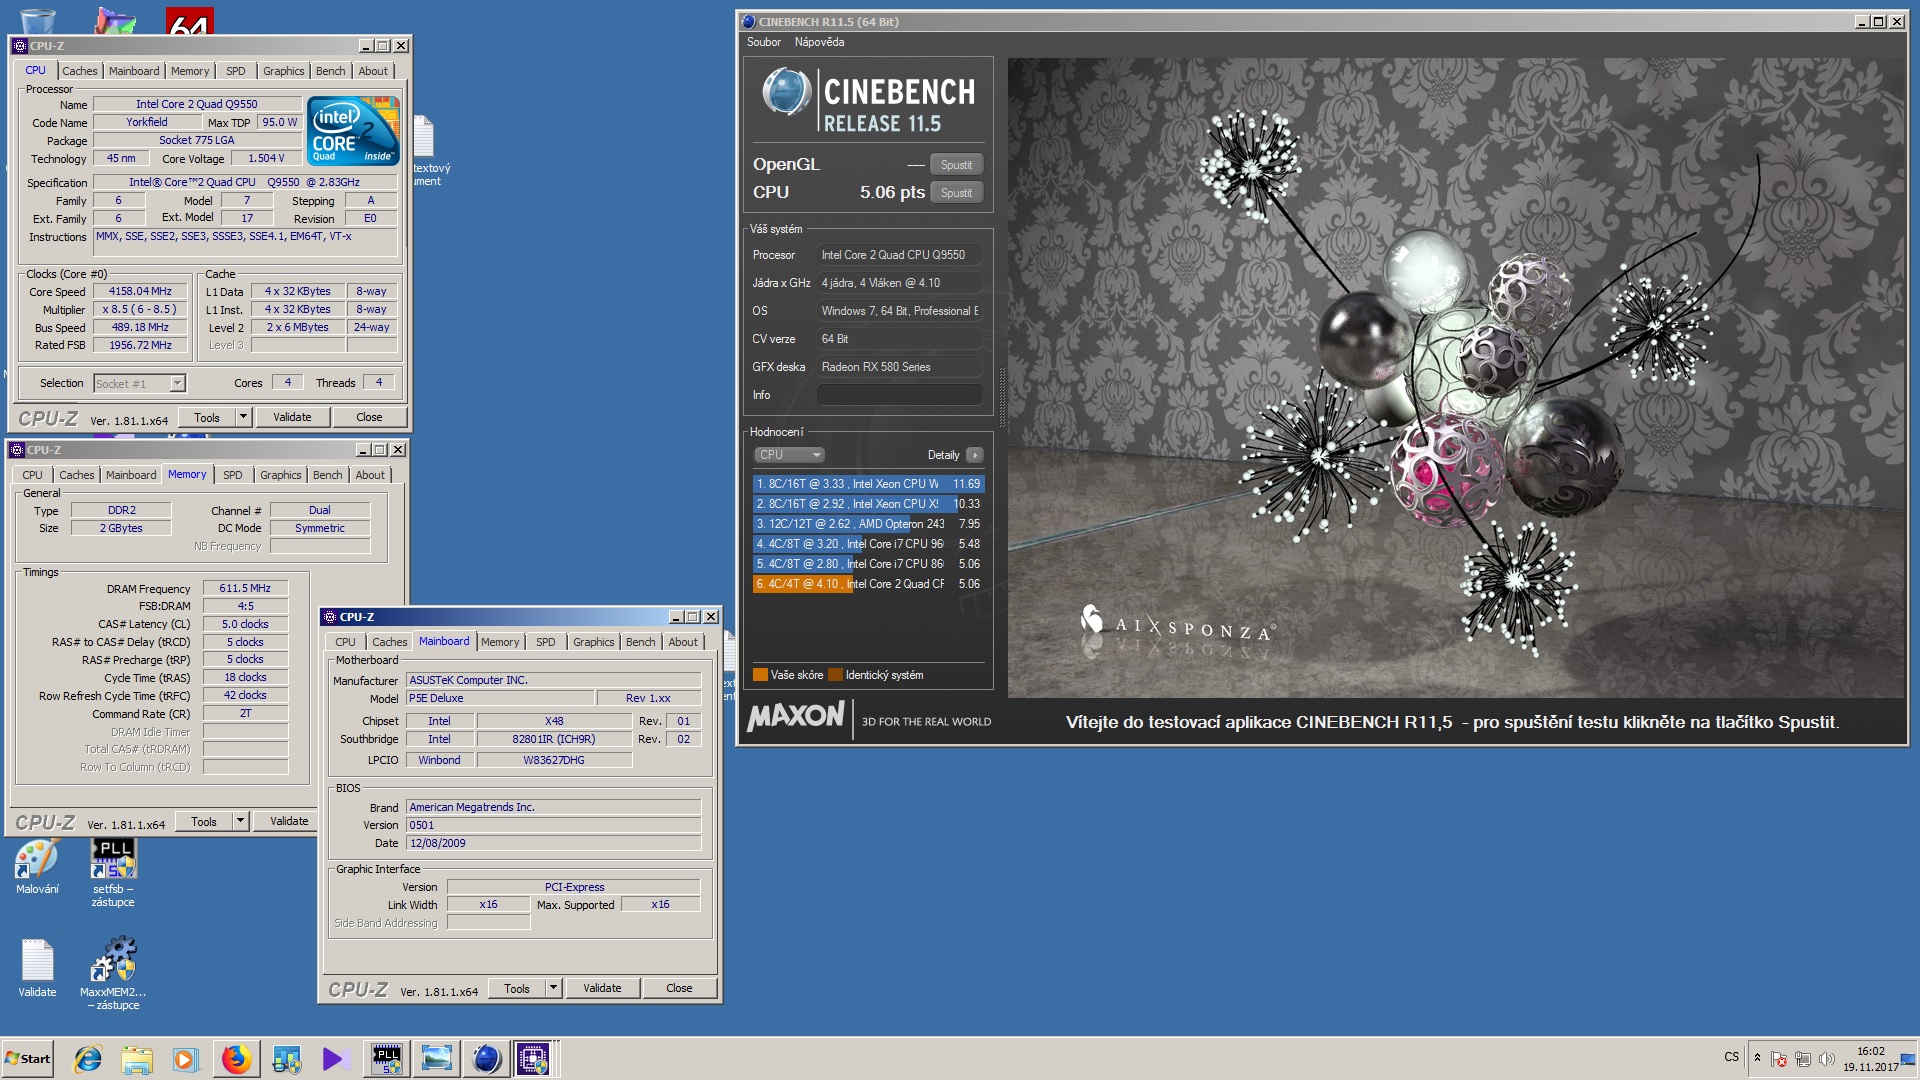The height and width of the screenshot is (1080, 1920).
Task: Open Mainboard tab in top CPU-Z window
Action: point(134,71)
